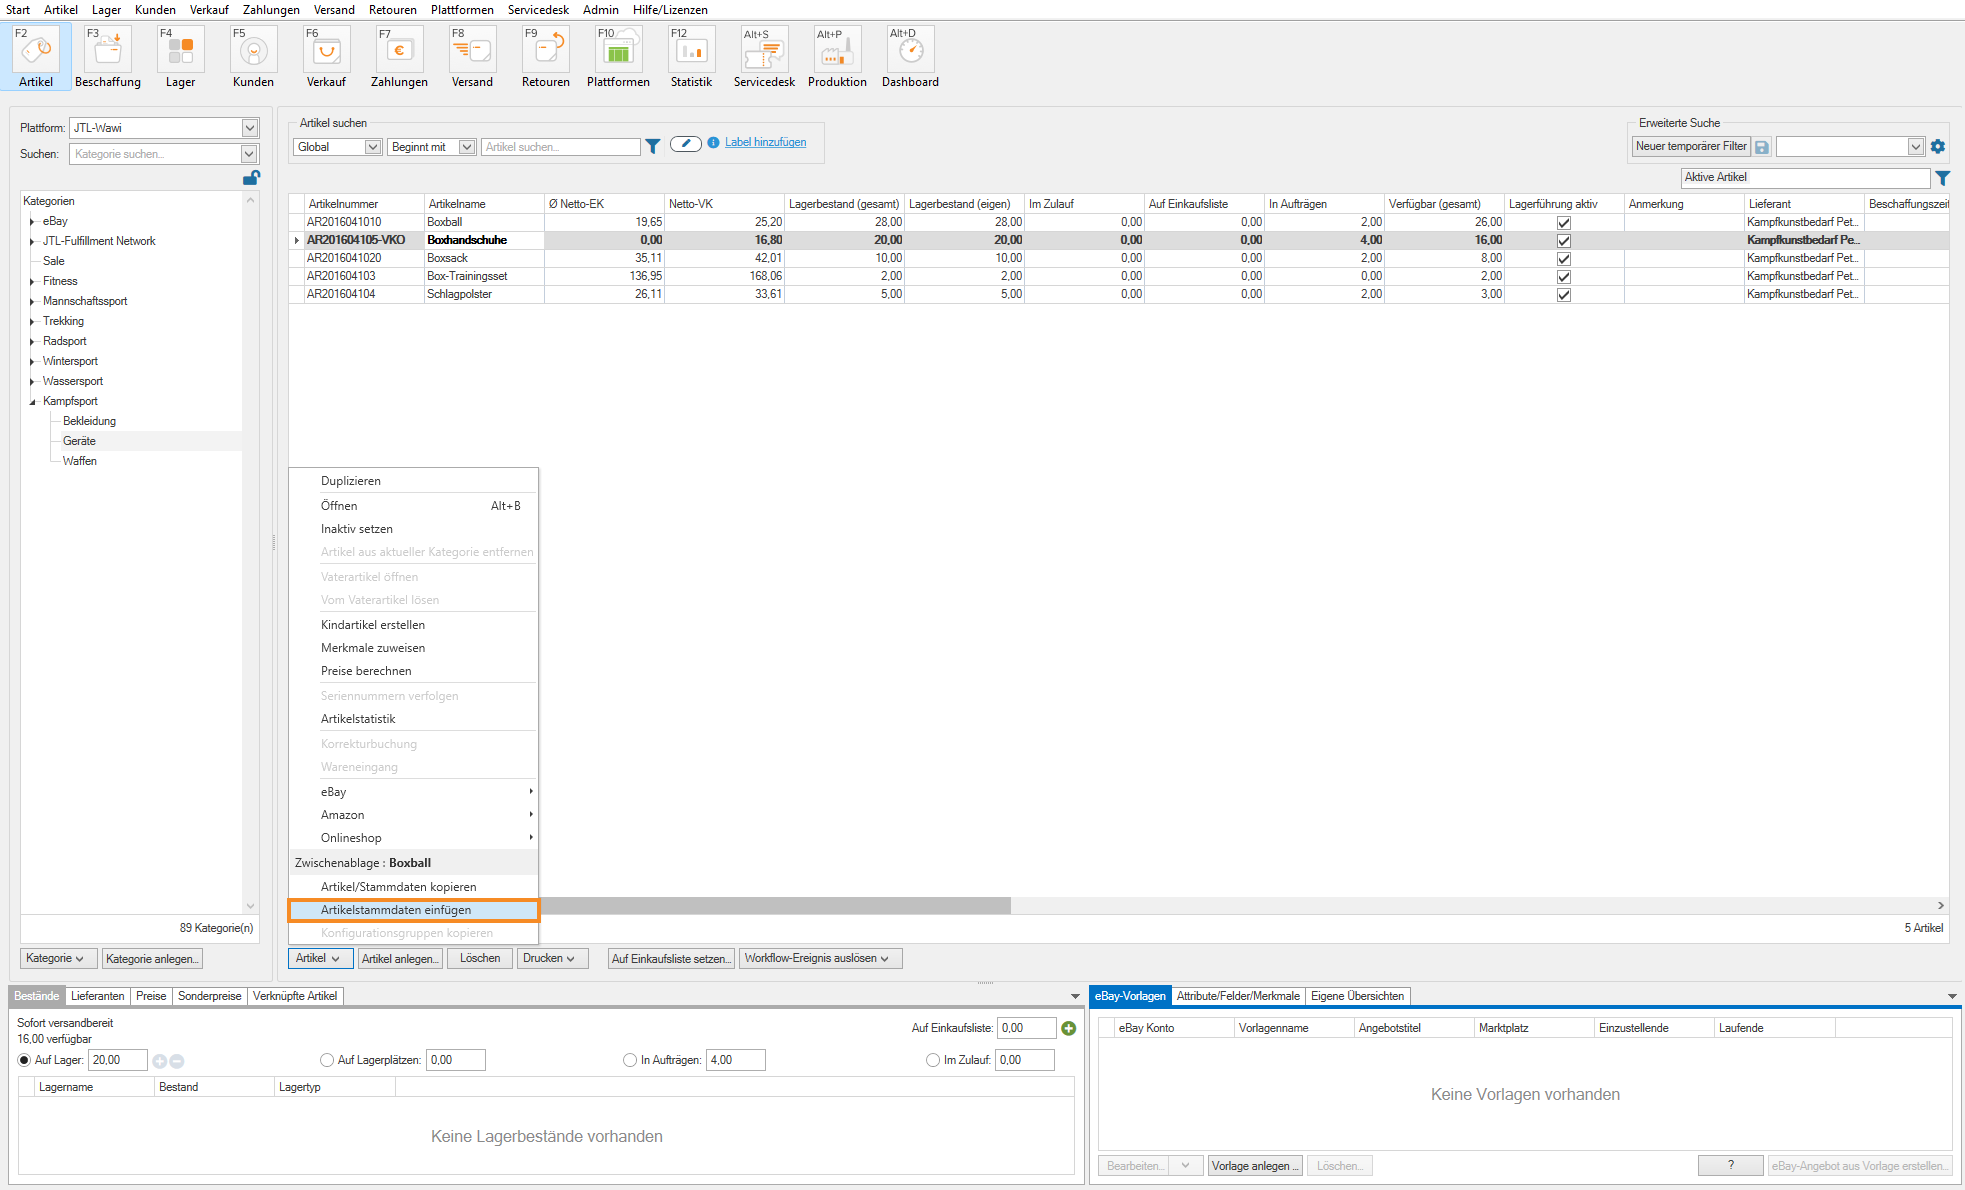Viewport: 1965px width, 1190px height.
Task: Open the Plattform JTL-Wawi dropdown
Action: click(x=250, y=128)
